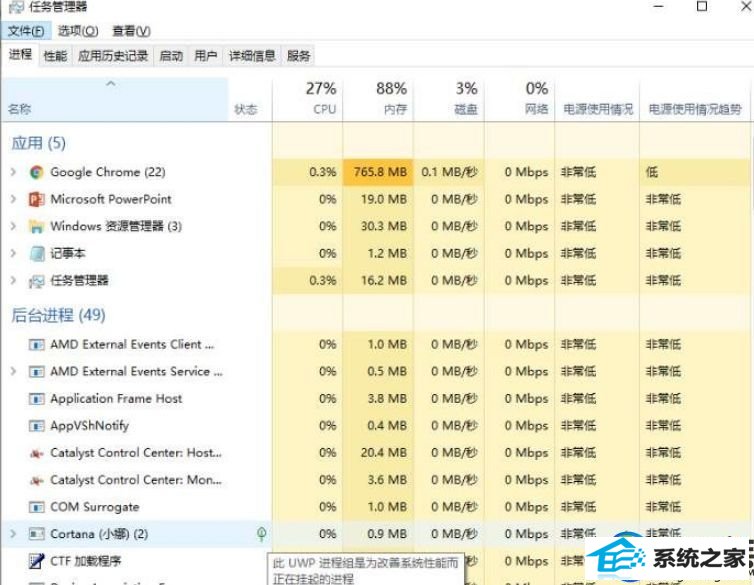The width and height of the screenshot is (754, 585).
Task: Click the AMD External Events Service icon
Action: tap(37, 372)
